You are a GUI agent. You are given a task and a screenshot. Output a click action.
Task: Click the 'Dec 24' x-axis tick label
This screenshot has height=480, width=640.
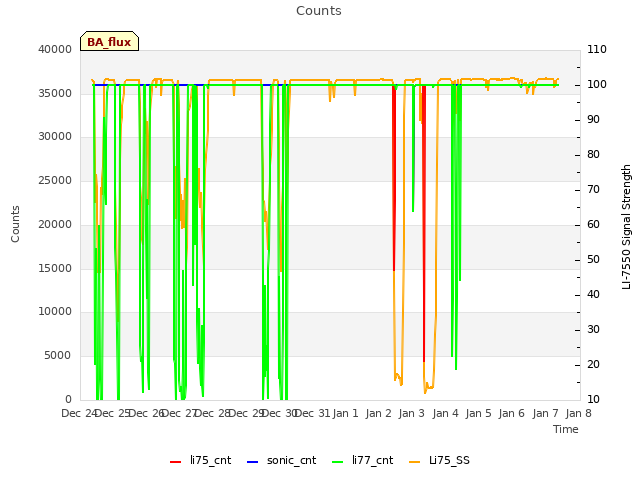tap(79, 413)
